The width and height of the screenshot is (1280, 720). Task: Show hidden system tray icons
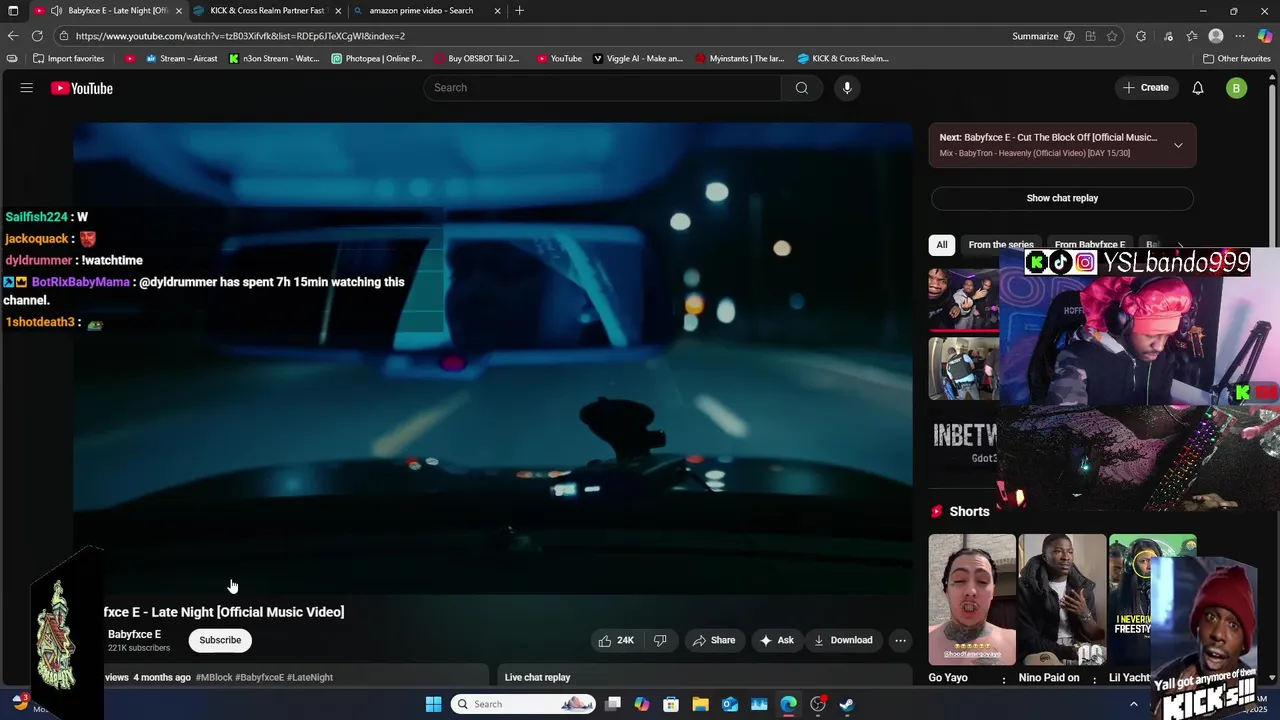(x=1134, y=704)
